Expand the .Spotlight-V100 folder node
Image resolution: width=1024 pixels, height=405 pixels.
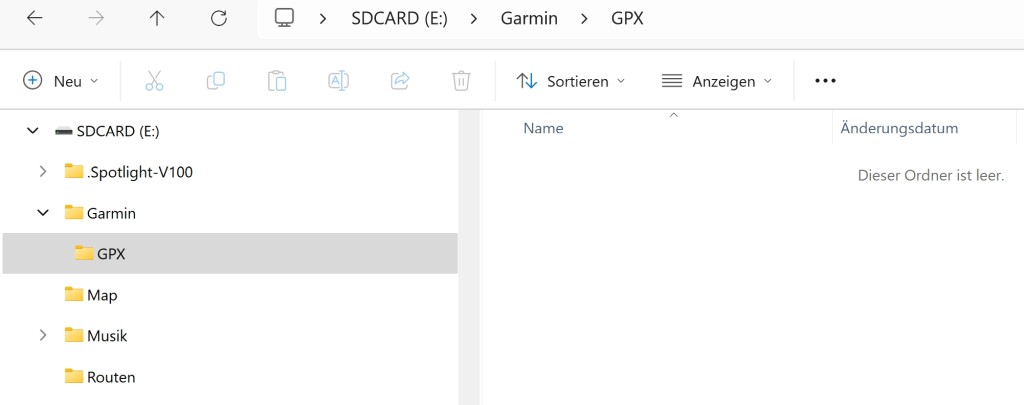pos(42,172)
